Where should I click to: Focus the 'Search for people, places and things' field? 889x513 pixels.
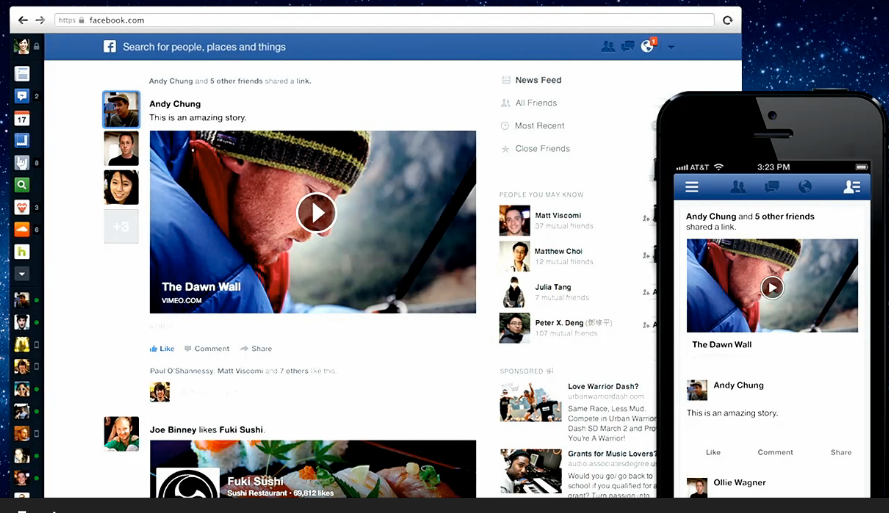tap(204, 47)
